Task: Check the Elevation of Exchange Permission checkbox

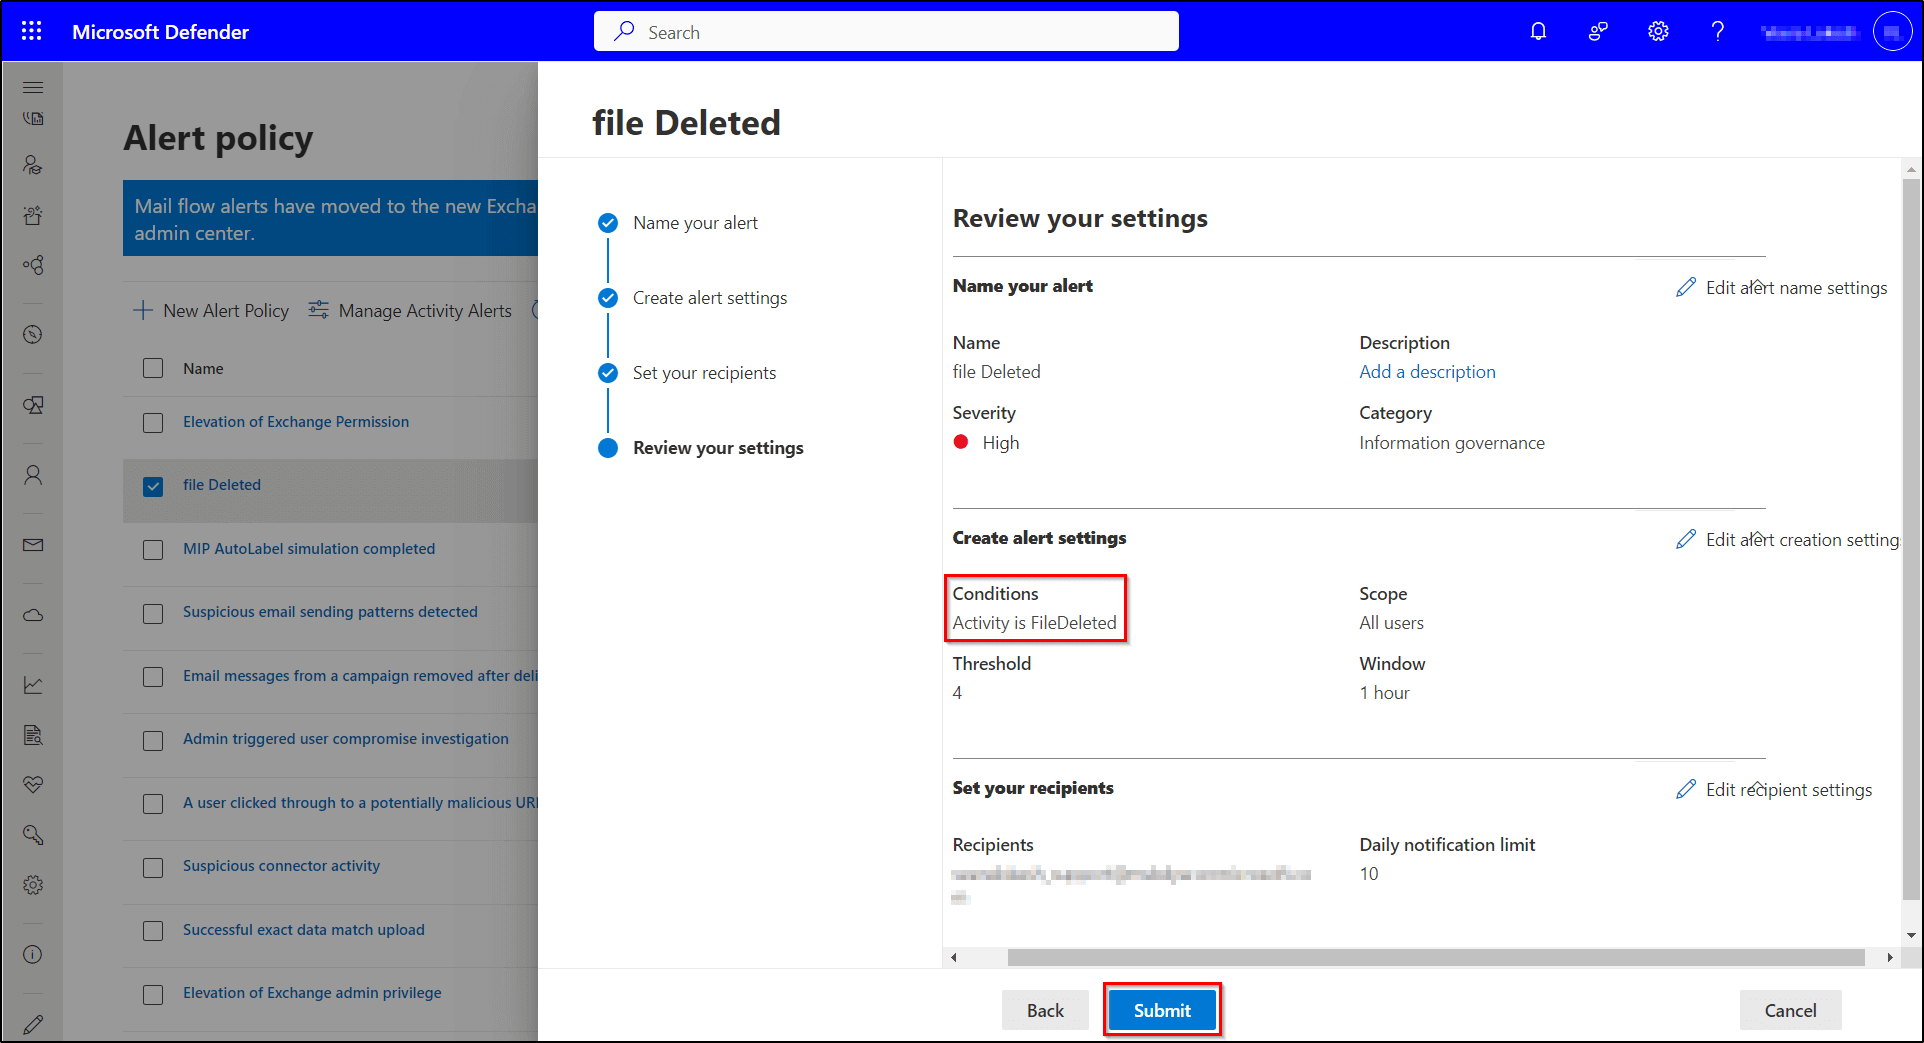Action: coord(153,423)
